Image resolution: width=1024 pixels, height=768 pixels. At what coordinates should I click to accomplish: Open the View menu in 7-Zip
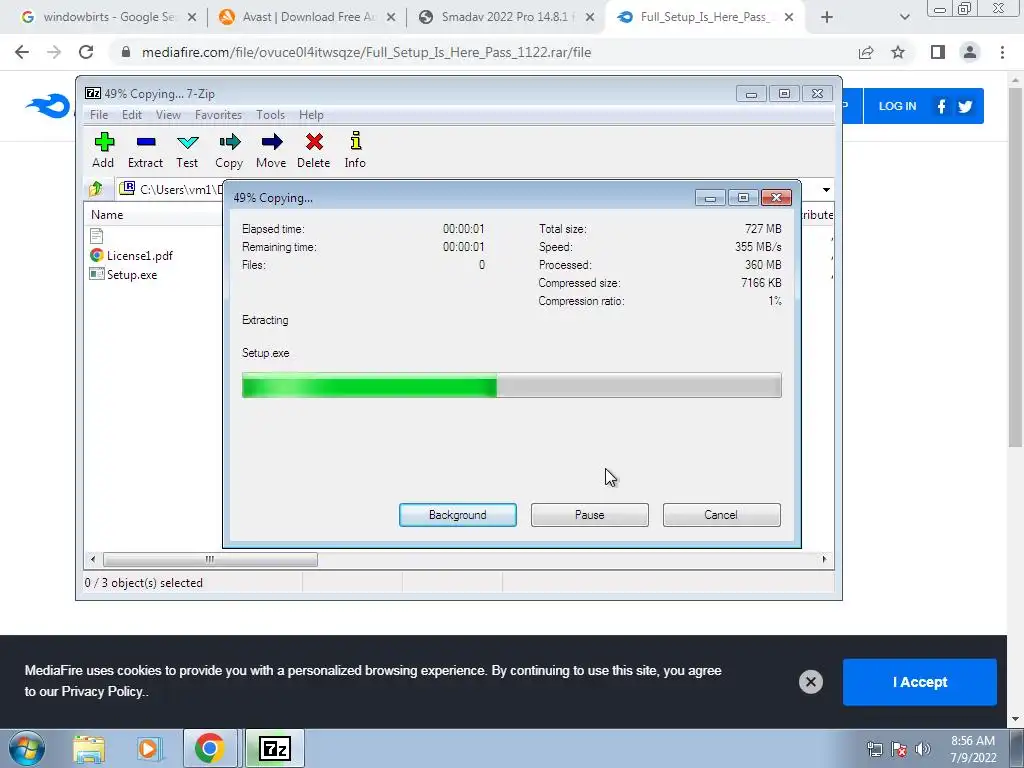coord(168,115)
